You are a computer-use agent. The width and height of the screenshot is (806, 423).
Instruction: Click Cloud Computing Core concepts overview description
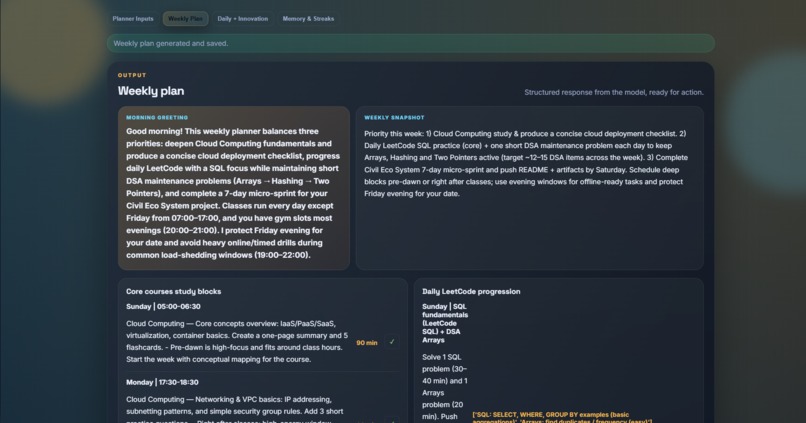[x=237, y=341]
